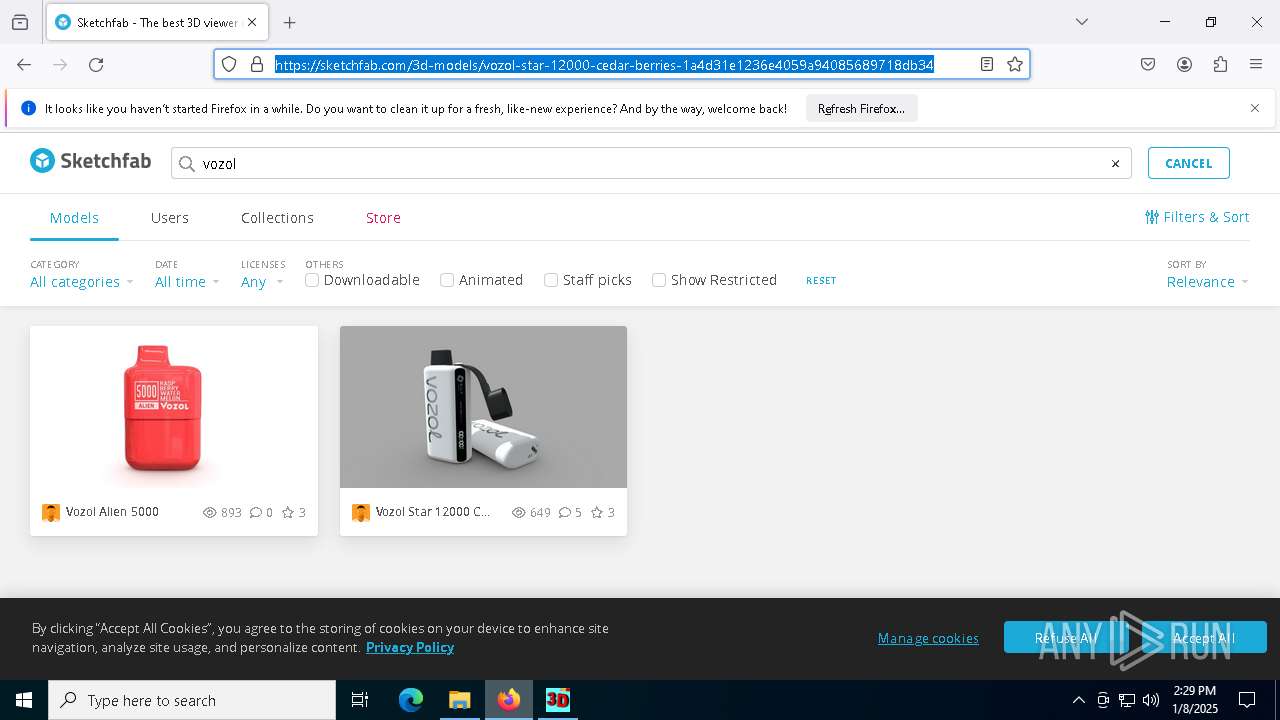The image size is (1280, 720).
Task: Open a new browser tab
Action: click(290, 22)
